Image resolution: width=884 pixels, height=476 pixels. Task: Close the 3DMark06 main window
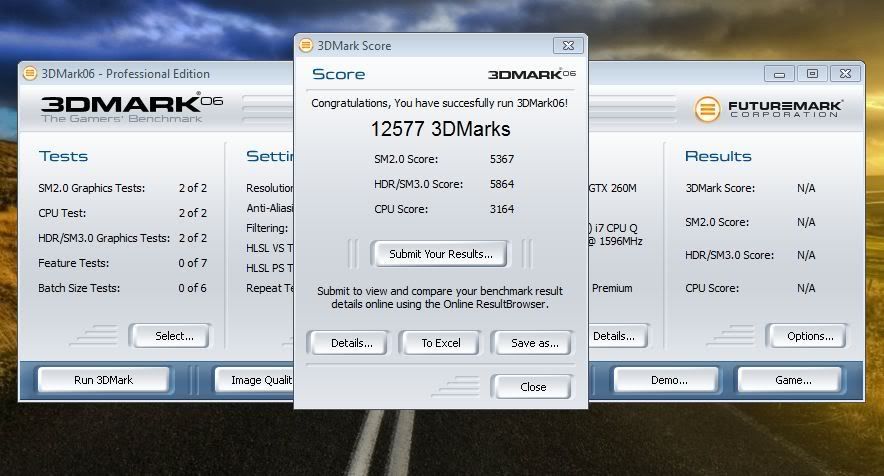(845, 73)
